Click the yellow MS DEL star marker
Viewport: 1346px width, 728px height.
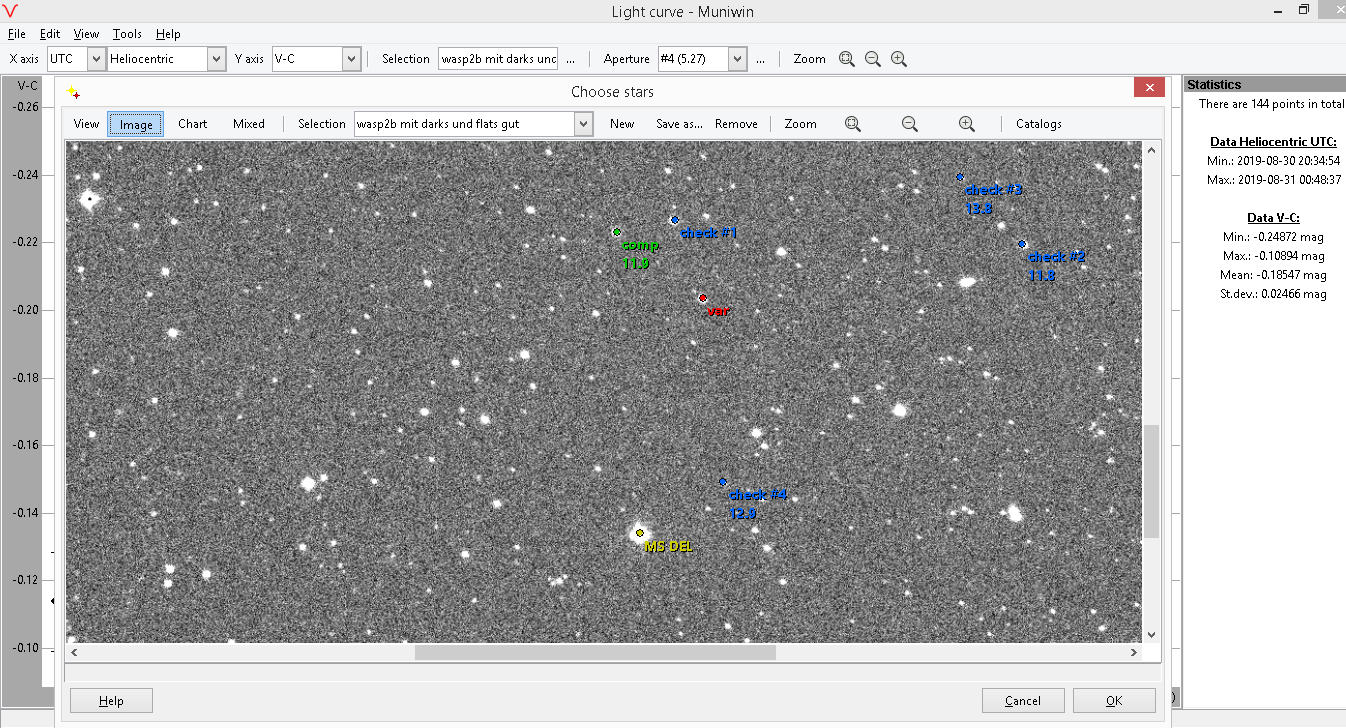[x=640, y=533]
